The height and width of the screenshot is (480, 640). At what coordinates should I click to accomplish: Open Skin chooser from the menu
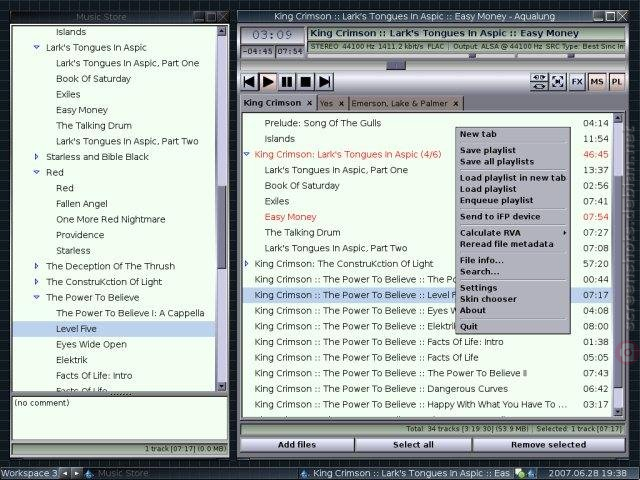pyautogui.click(x=488, y=299)
